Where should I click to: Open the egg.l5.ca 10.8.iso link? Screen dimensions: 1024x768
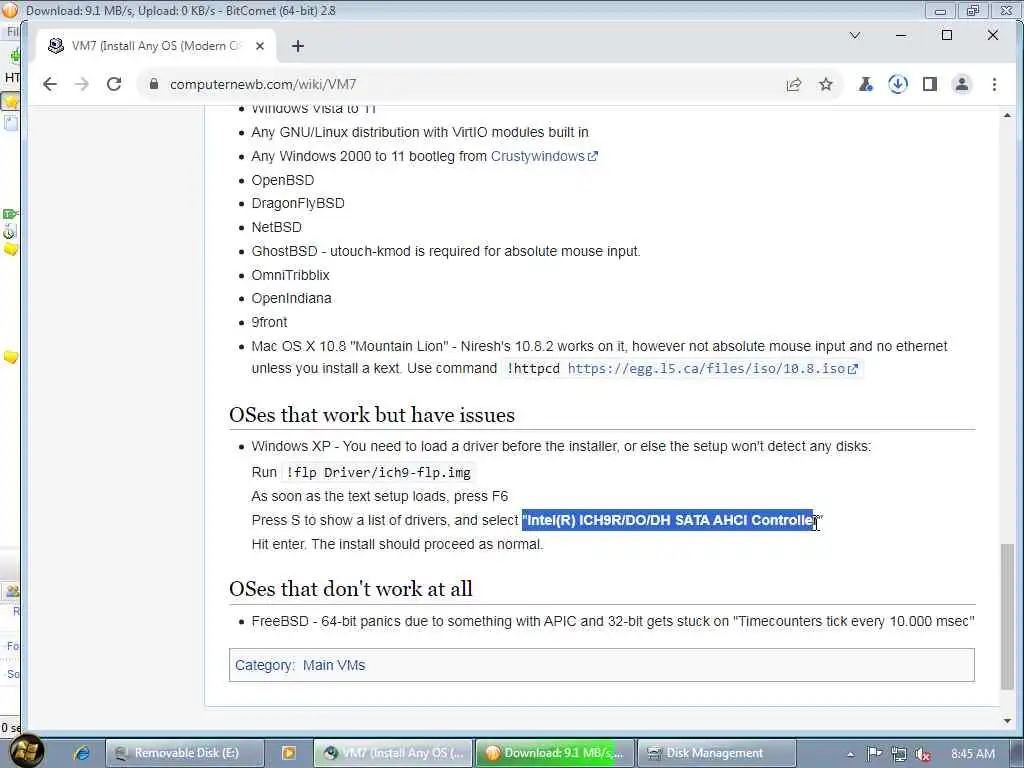(712, 368)
